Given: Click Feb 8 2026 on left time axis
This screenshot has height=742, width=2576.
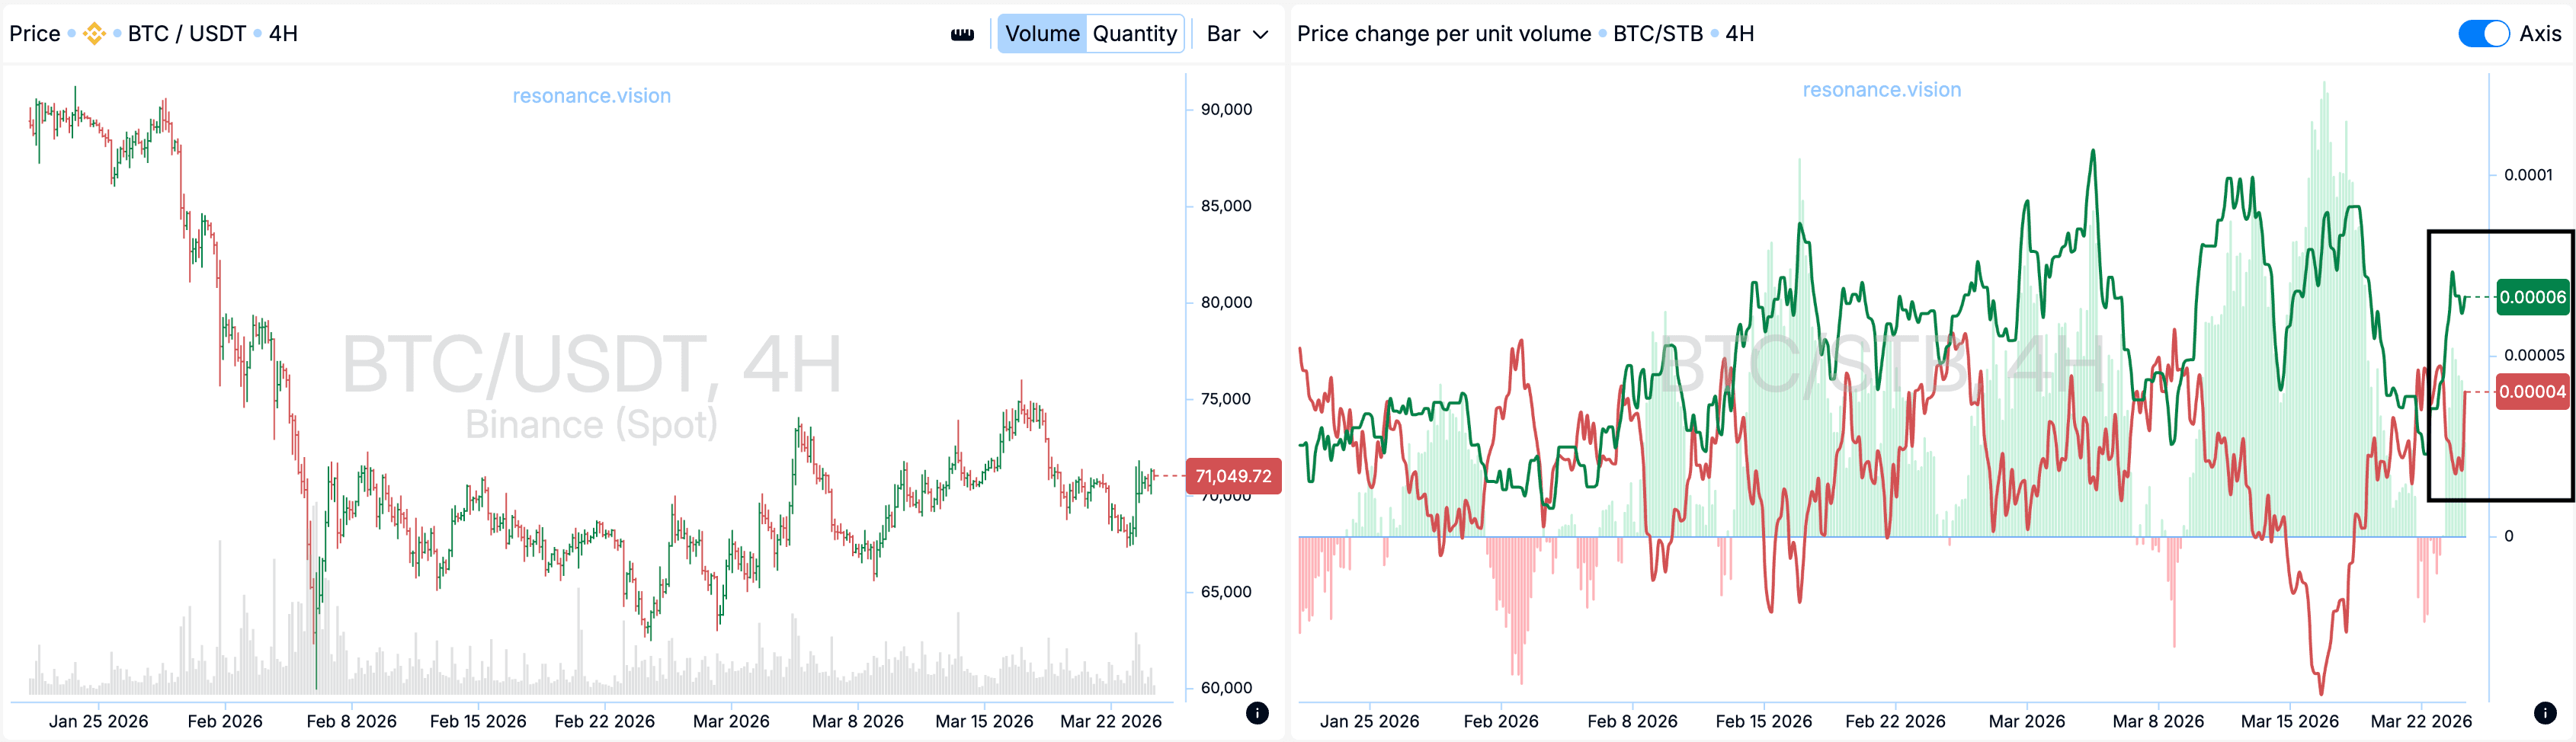Looking at the screenshot, I should pyautogui.click(x=351, y=721).
